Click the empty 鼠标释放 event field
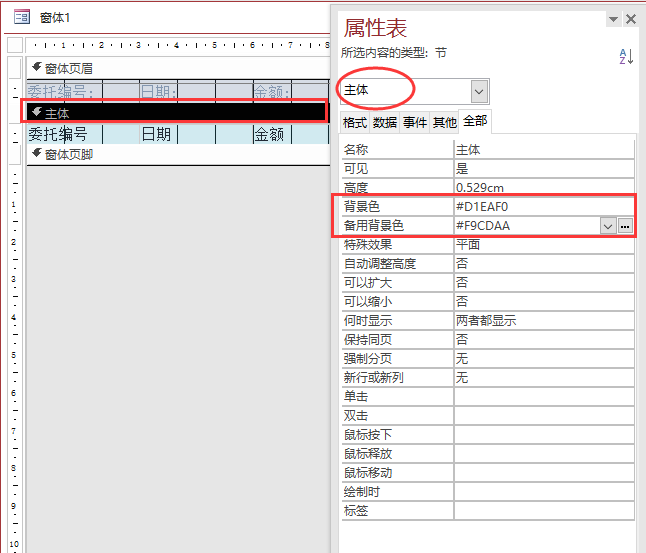Screen dimensions: 646x553 543,453
